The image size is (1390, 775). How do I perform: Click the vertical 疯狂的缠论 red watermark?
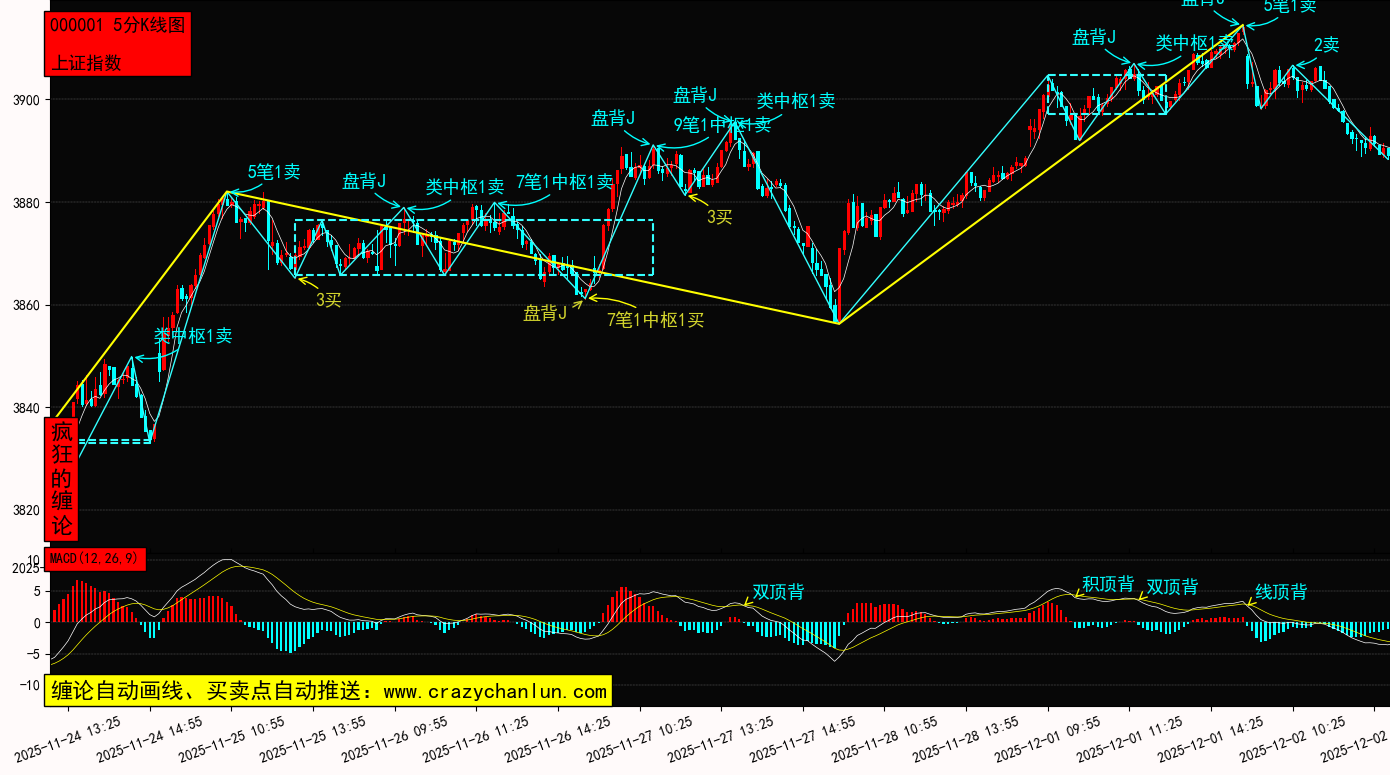click(x=62, y=479)
